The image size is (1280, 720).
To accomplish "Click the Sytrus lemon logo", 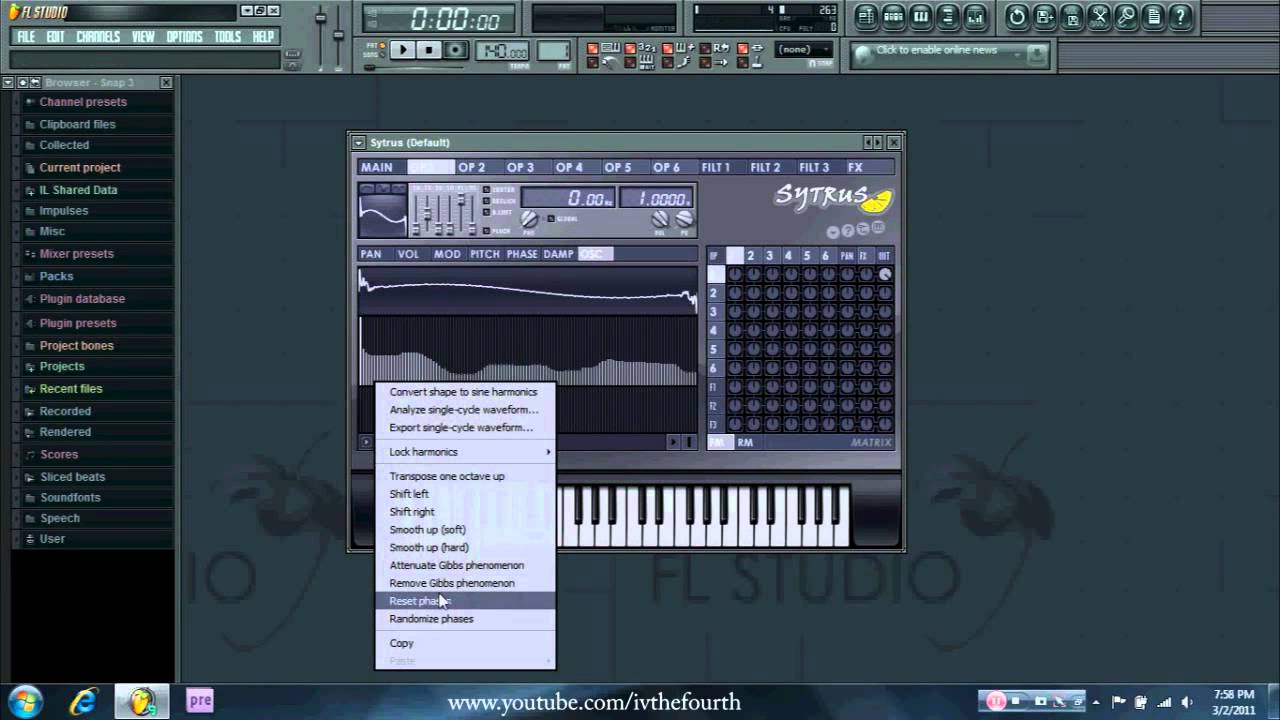I will [x=877, y=201].
